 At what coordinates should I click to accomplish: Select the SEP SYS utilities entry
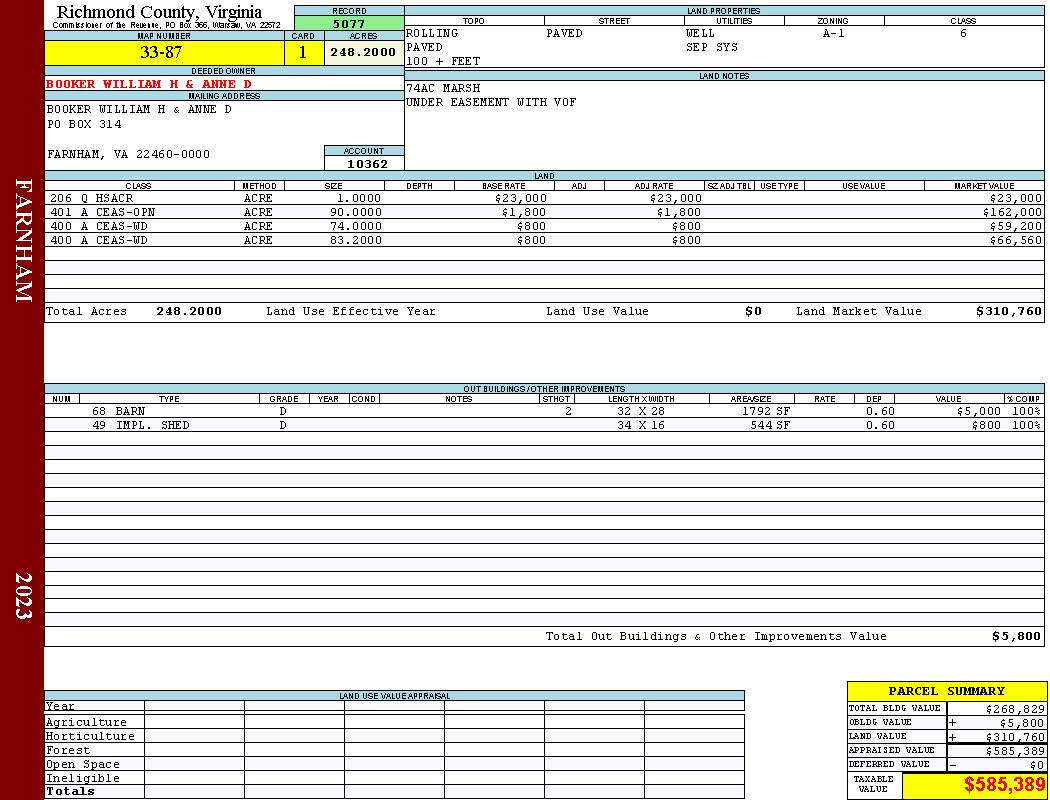coord(712,48)
